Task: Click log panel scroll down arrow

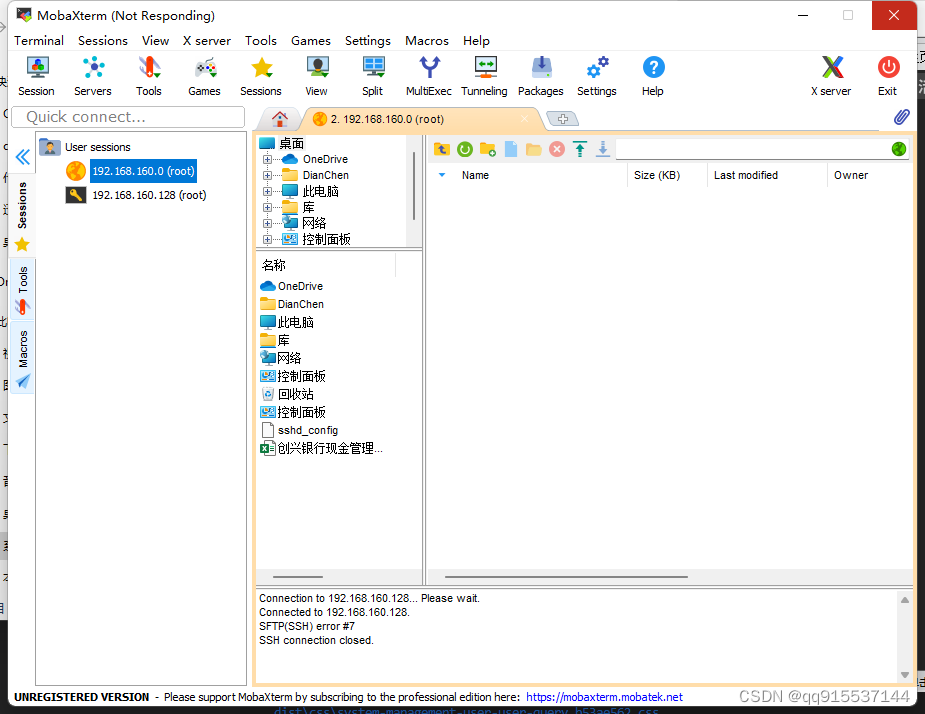Action: [x=904, y=674]
